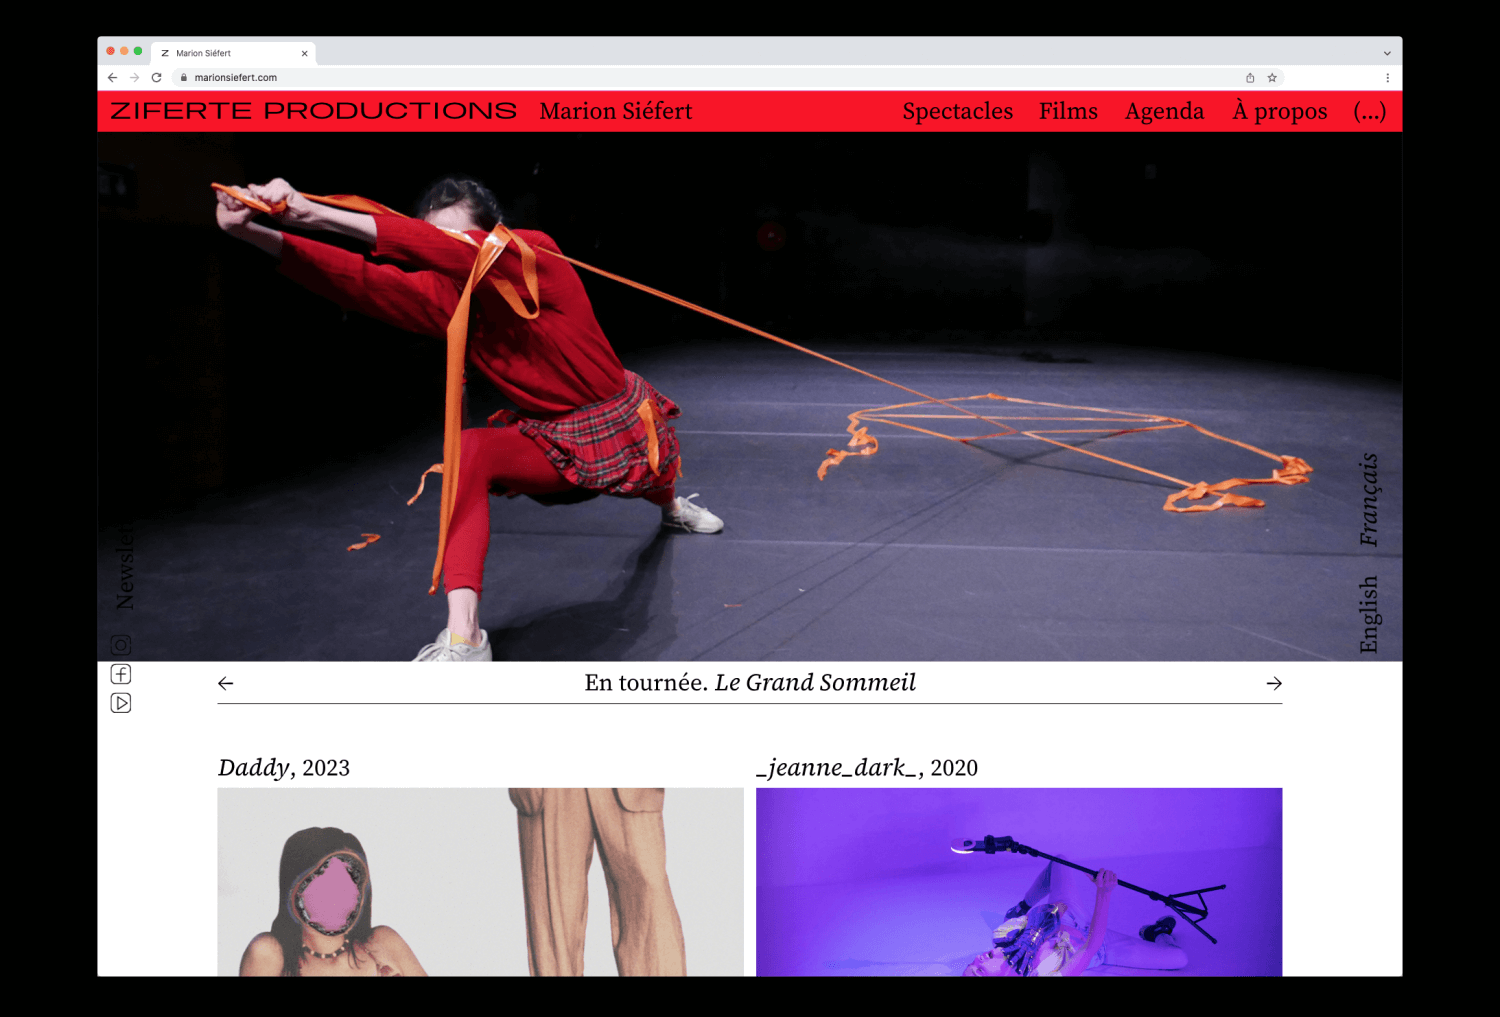This screenshot has height=1017, width=1500.
Task: Open the Films menu item
Action: (1068, 111)
